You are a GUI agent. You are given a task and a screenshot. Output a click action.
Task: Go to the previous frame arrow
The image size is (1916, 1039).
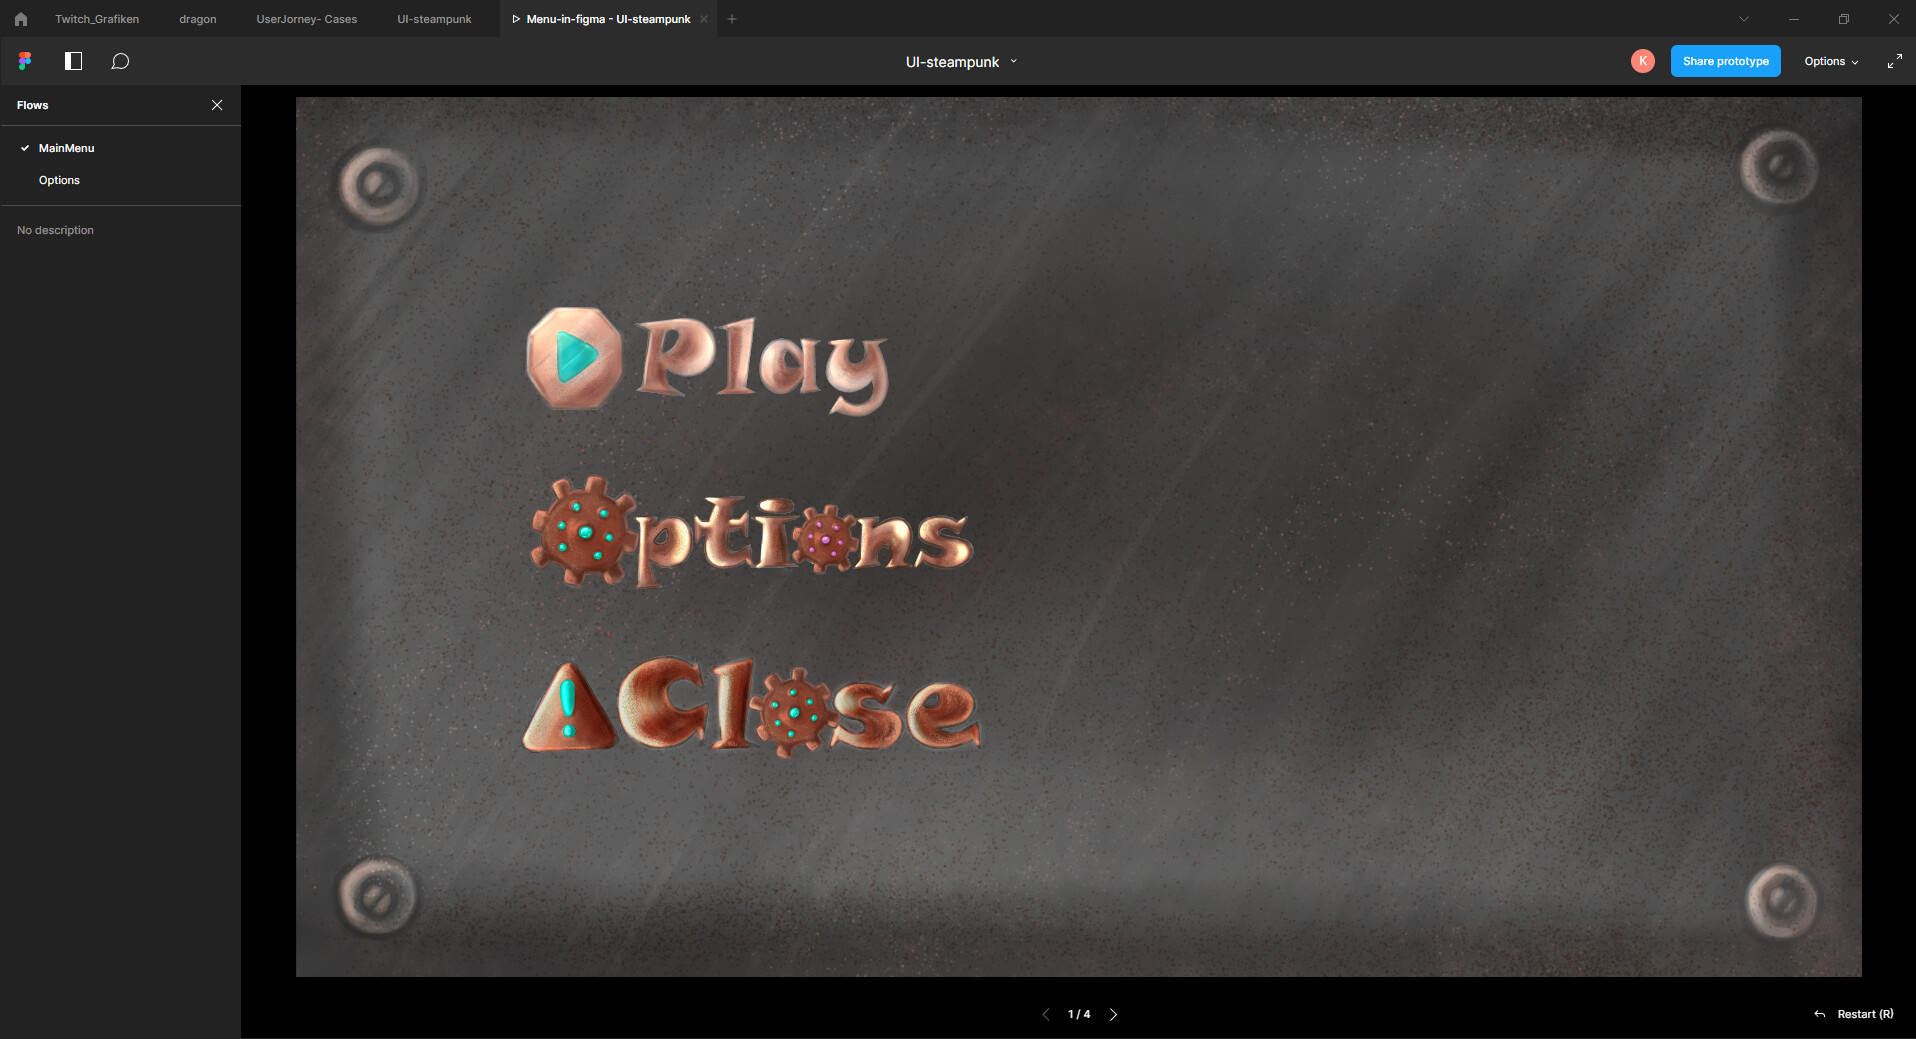coord(1047,1014)
